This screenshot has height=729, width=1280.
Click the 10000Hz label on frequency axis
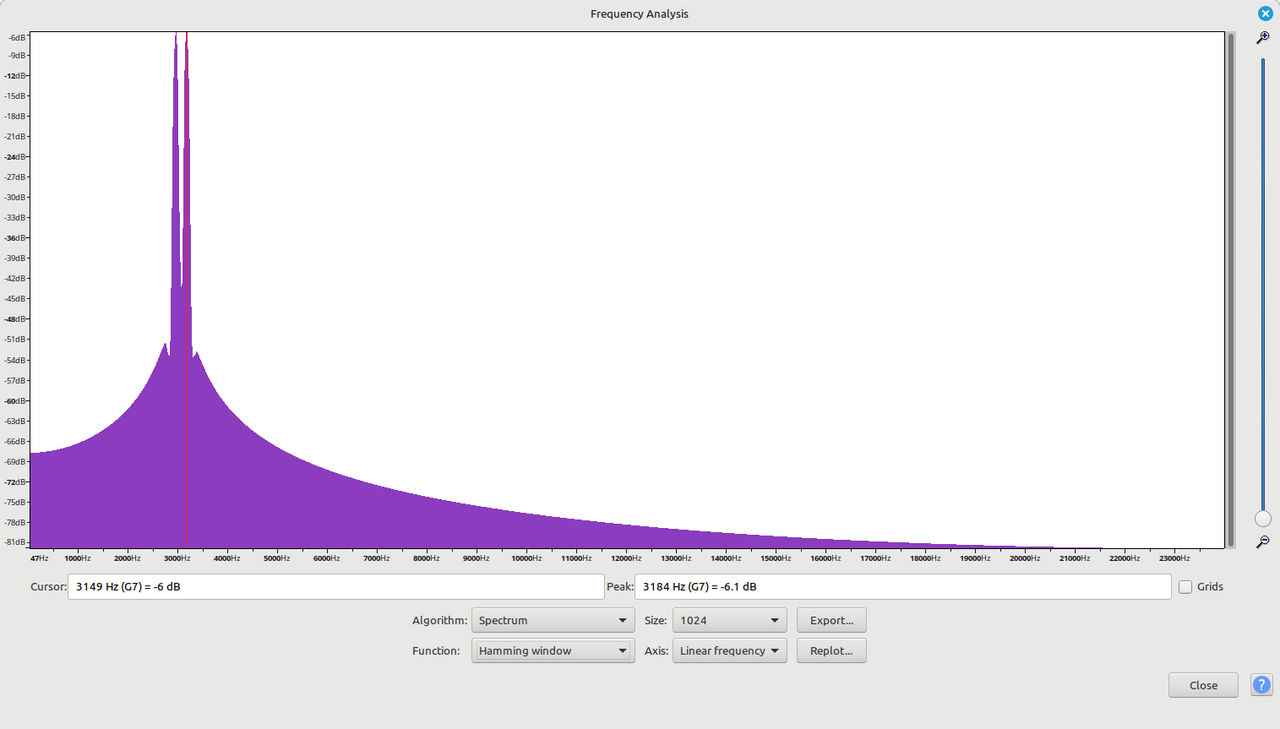pos(527,558)
